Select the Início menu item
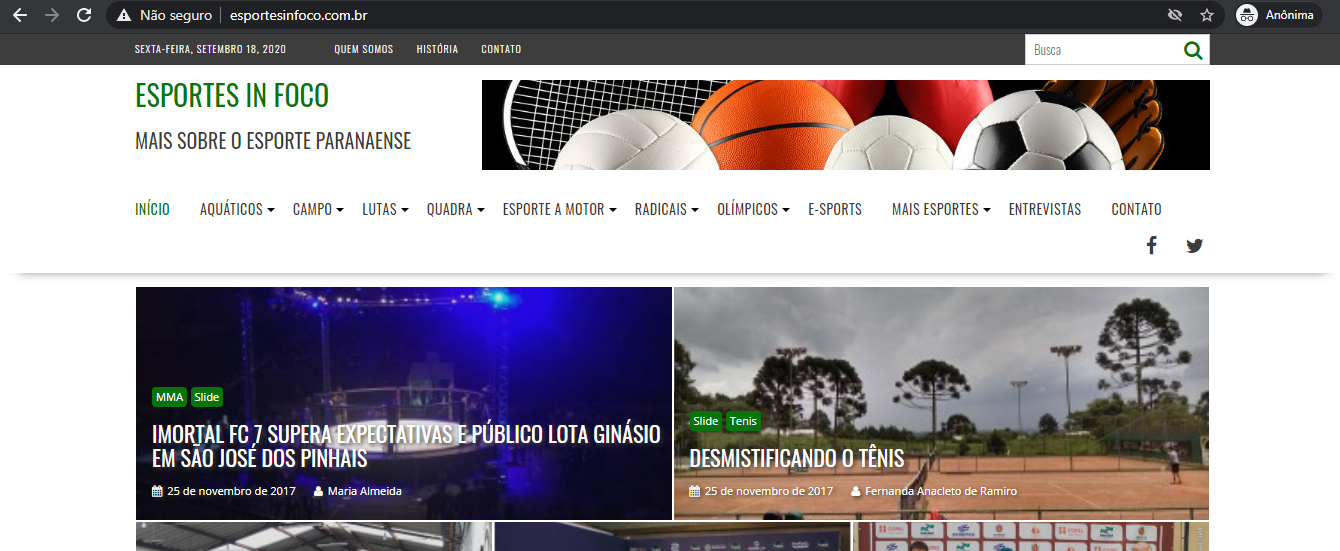This screenshot has width=1340, height=551. [152, 209]
